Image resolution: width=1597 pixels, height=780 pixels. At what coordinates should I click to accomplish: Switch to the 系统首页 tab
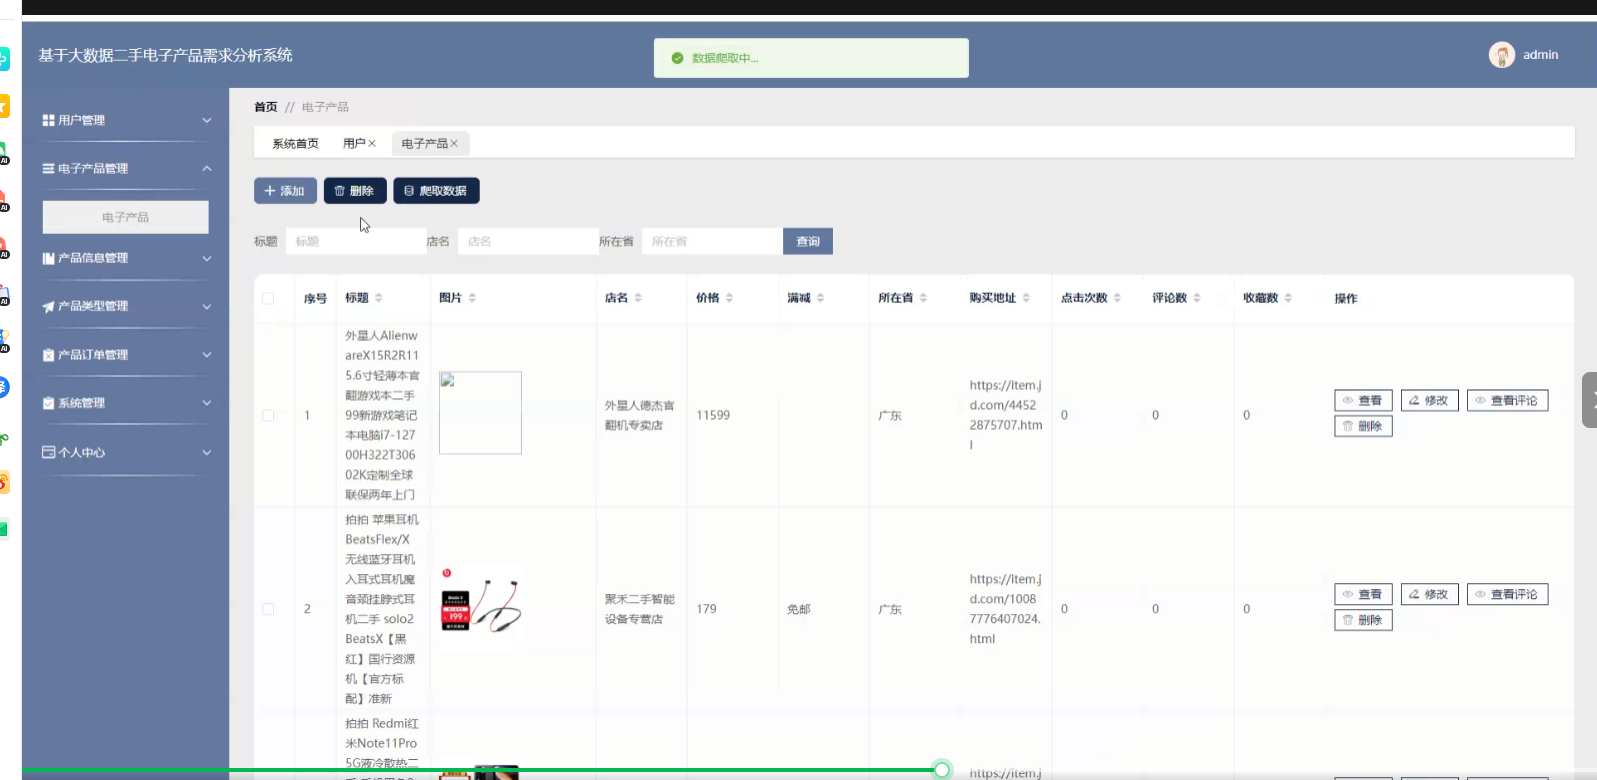[295, 143]
